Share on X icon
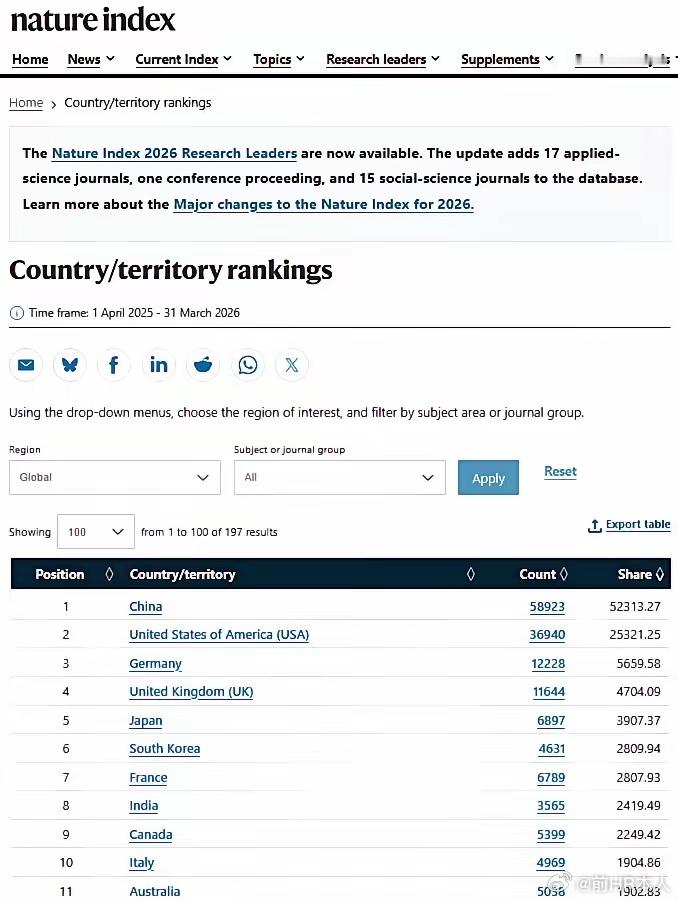 tap(292, 364)
